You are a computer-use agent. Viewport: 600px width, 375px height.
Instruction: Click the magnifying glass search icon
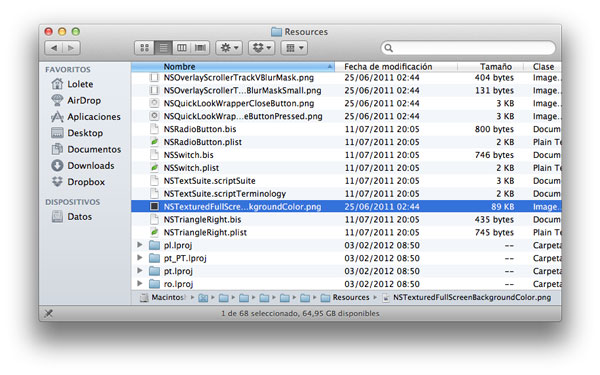click(388, 48)
